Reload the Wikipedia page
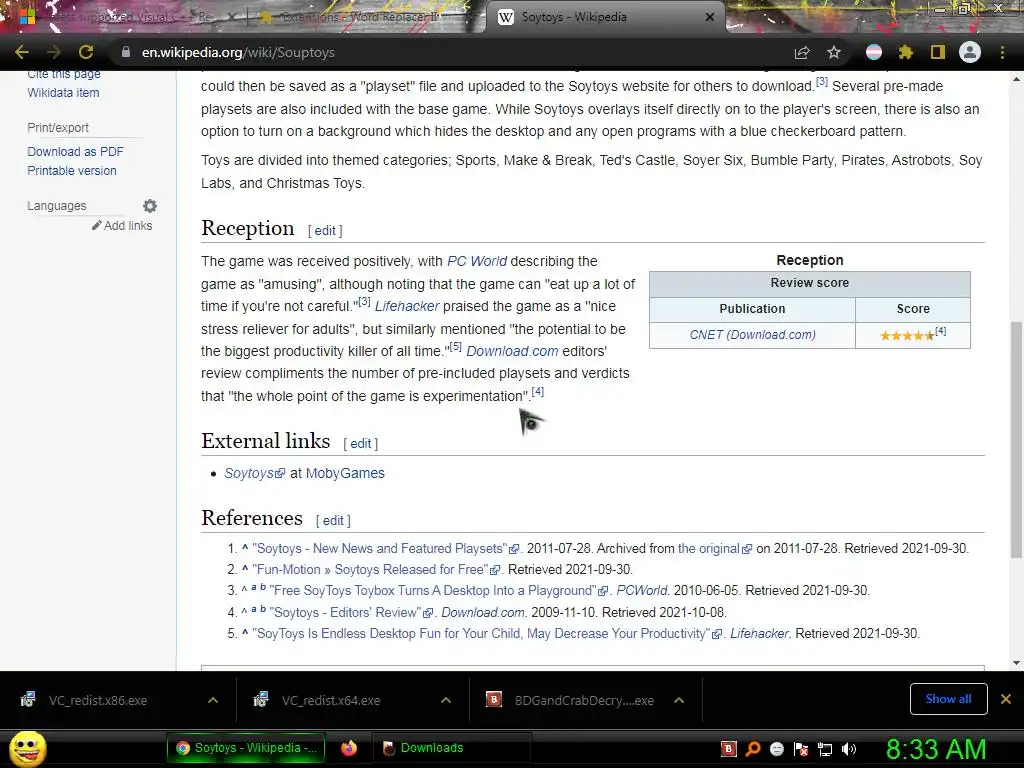1024x768 pixels. pyautogui.click(x=86, y=52)
